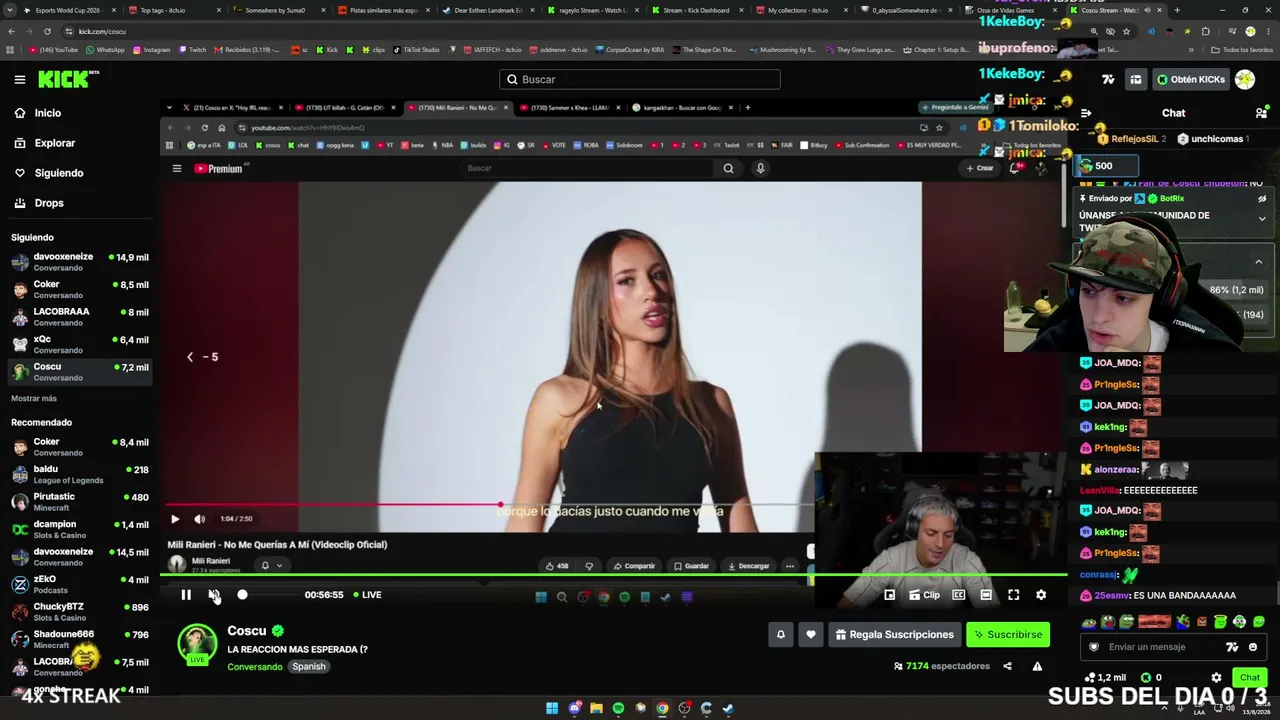1280x720 pixels.
Task: Open Drops in the sidebar
Action: tap(48, 203)
